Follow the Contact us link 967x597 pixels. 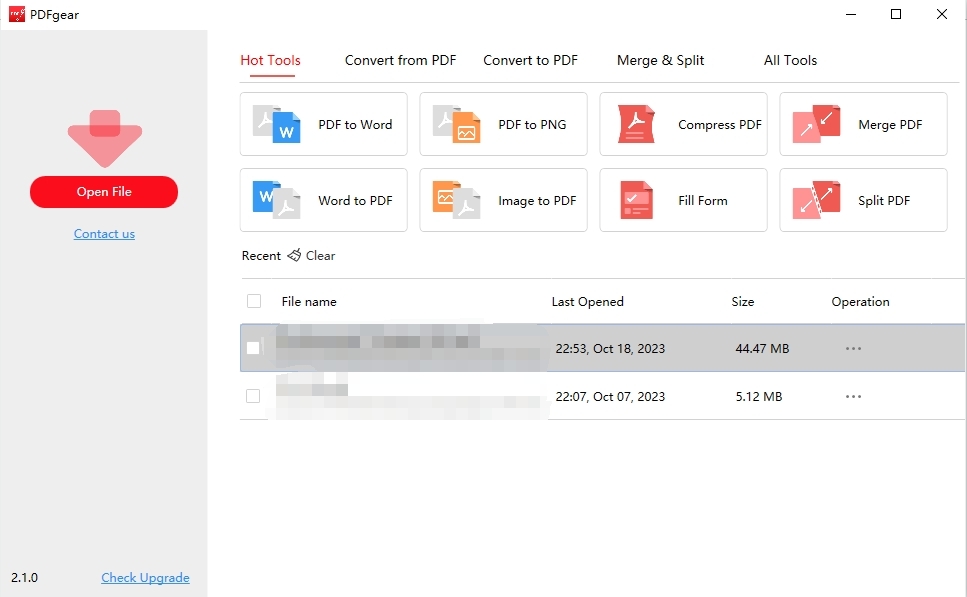tap(103, 233)
